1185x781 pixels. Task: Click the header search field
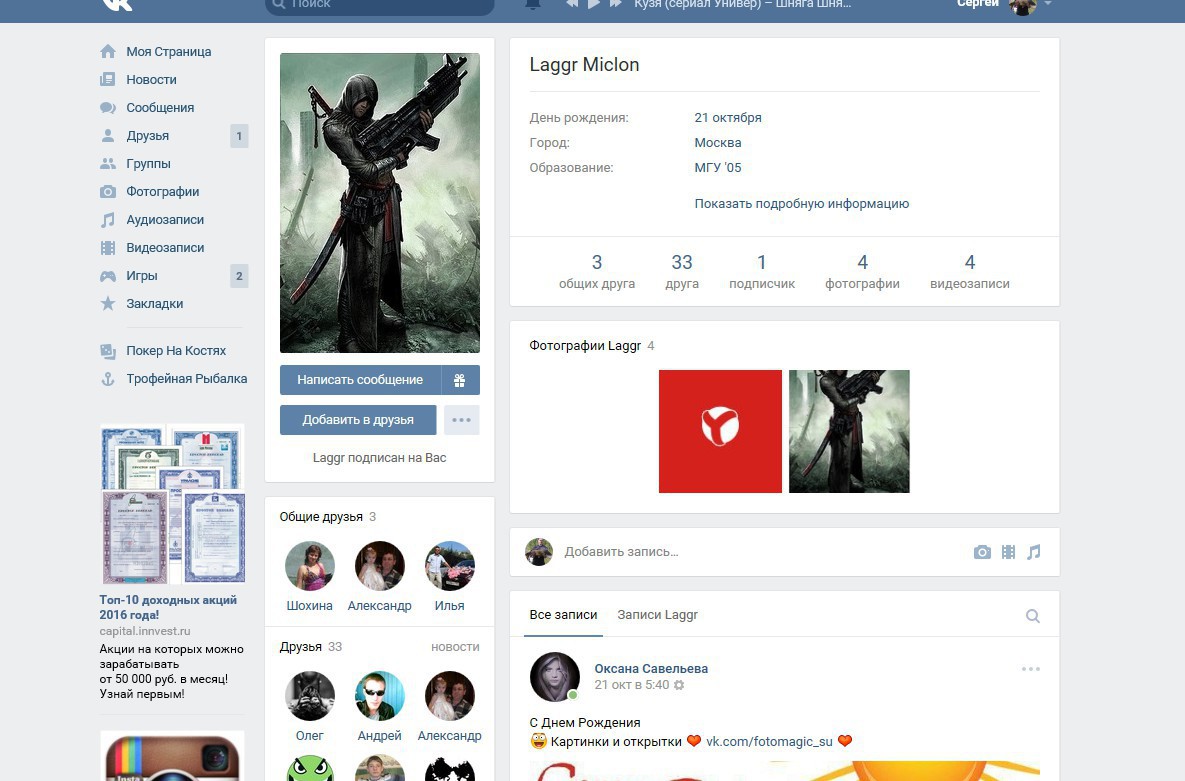click(379, 5)
